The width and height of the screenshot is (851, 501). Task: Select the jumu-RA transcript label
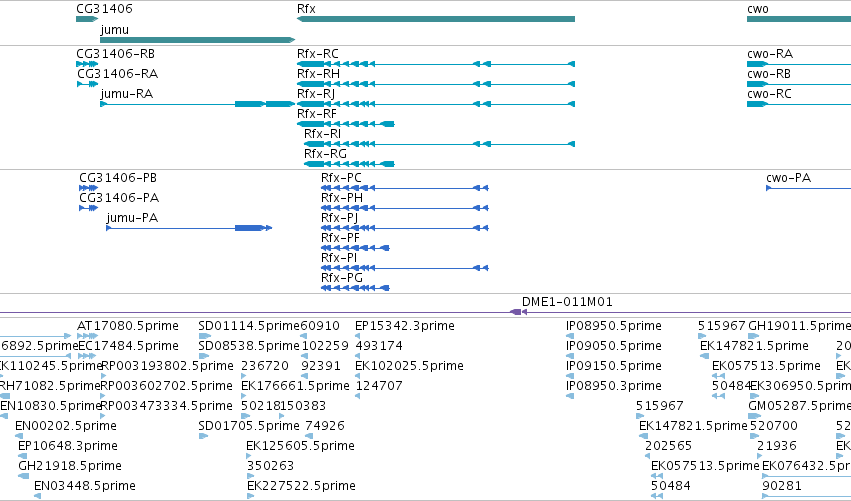(127, 94)
